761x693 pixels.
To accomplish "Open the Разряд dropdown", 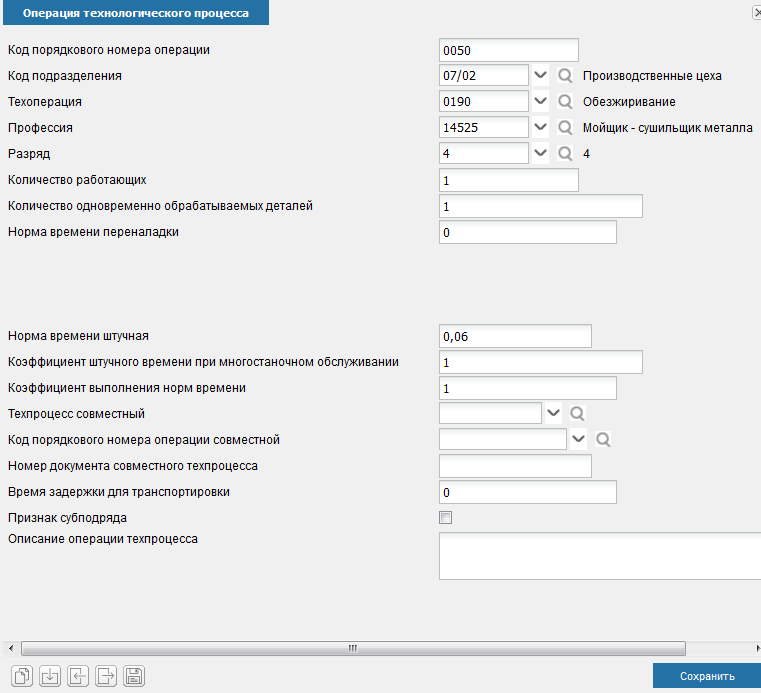I will [x=540, y=153].
